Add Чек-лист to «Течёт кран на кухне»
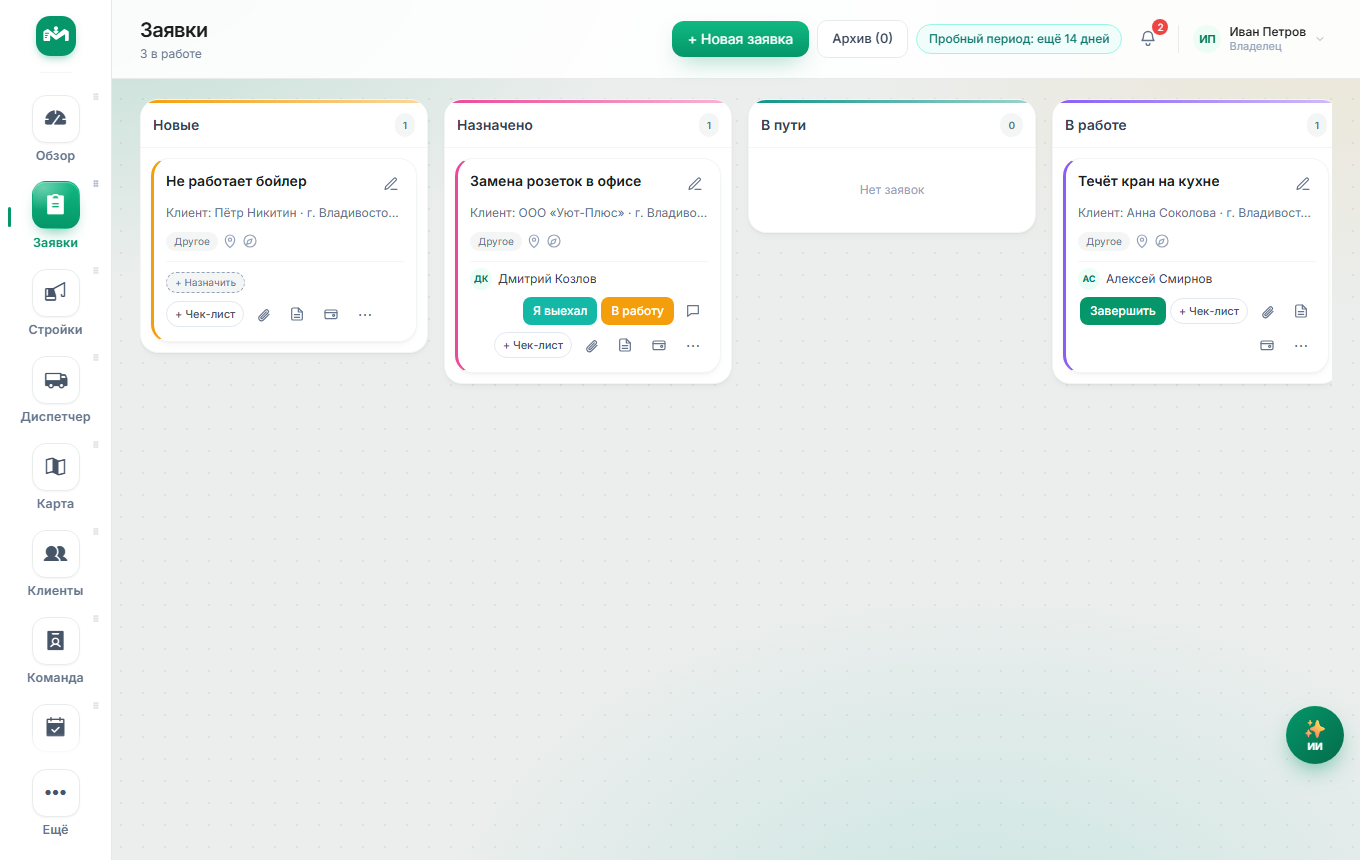This screenshot has height=860, width=1360. click(x=1209, y=311)
